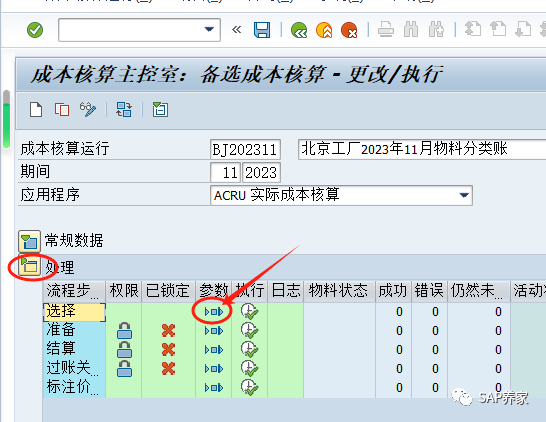Execute the 准备 step
Screen dimensions: 546x422
[x=250, y=330]
